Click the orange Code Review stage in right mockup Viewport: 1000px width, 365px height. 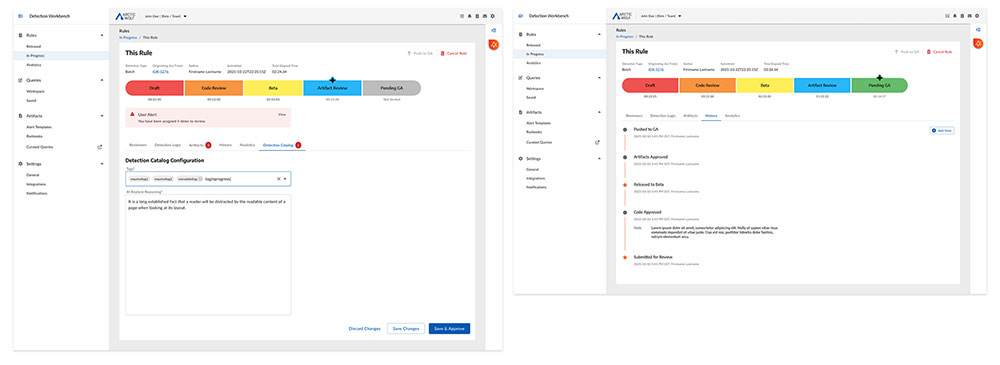click(x=708, y=85)
